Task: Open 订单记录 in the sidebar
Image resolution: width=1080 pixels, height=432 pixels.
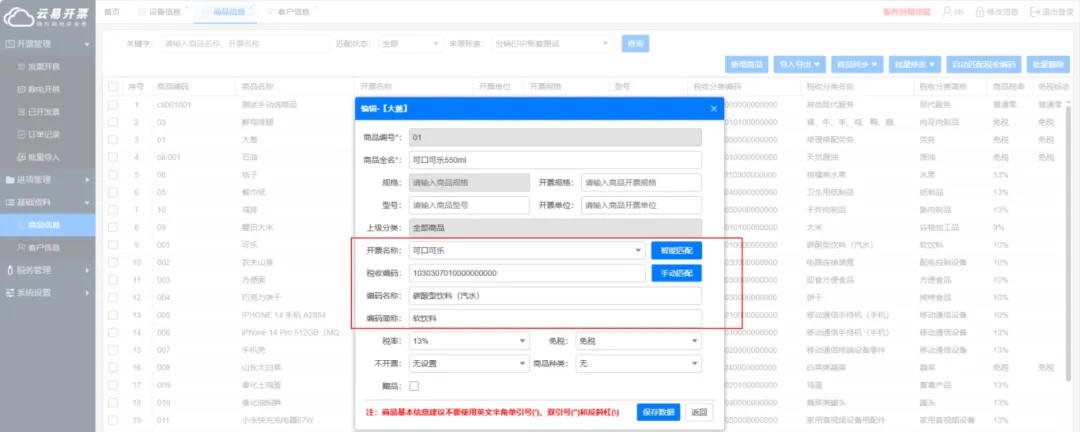Action: [44, 134]
